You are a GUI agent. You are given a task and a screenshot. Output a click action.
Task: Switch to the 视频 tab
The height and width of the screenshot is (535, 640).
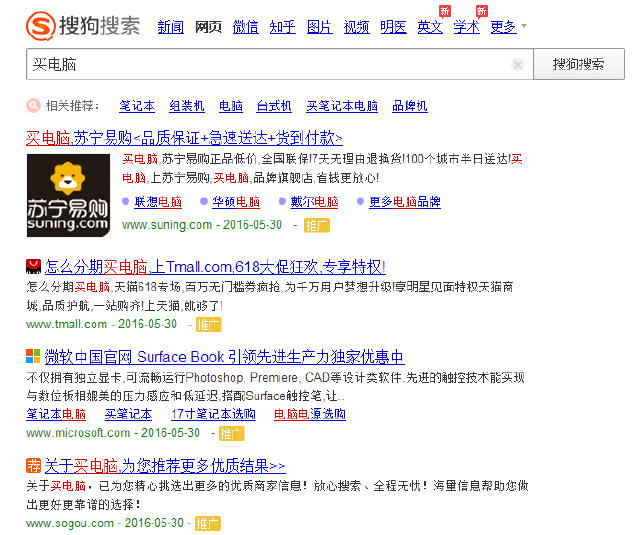pyautogui.click(x=356, y=27)
